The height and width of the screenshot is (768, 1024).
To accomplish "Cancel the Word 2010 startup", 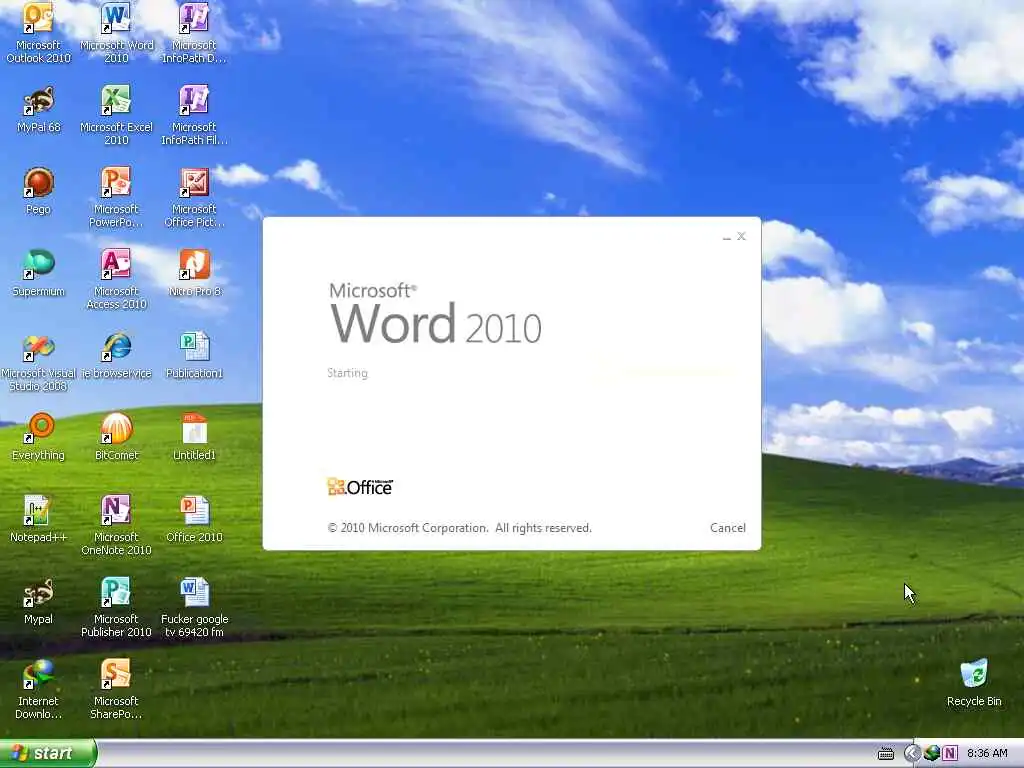I will point(728,528).
